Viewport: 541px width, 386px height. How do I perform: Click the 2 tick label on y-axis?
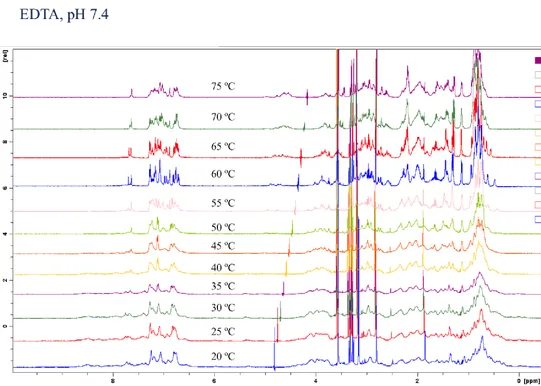click(x=5, y=280)
